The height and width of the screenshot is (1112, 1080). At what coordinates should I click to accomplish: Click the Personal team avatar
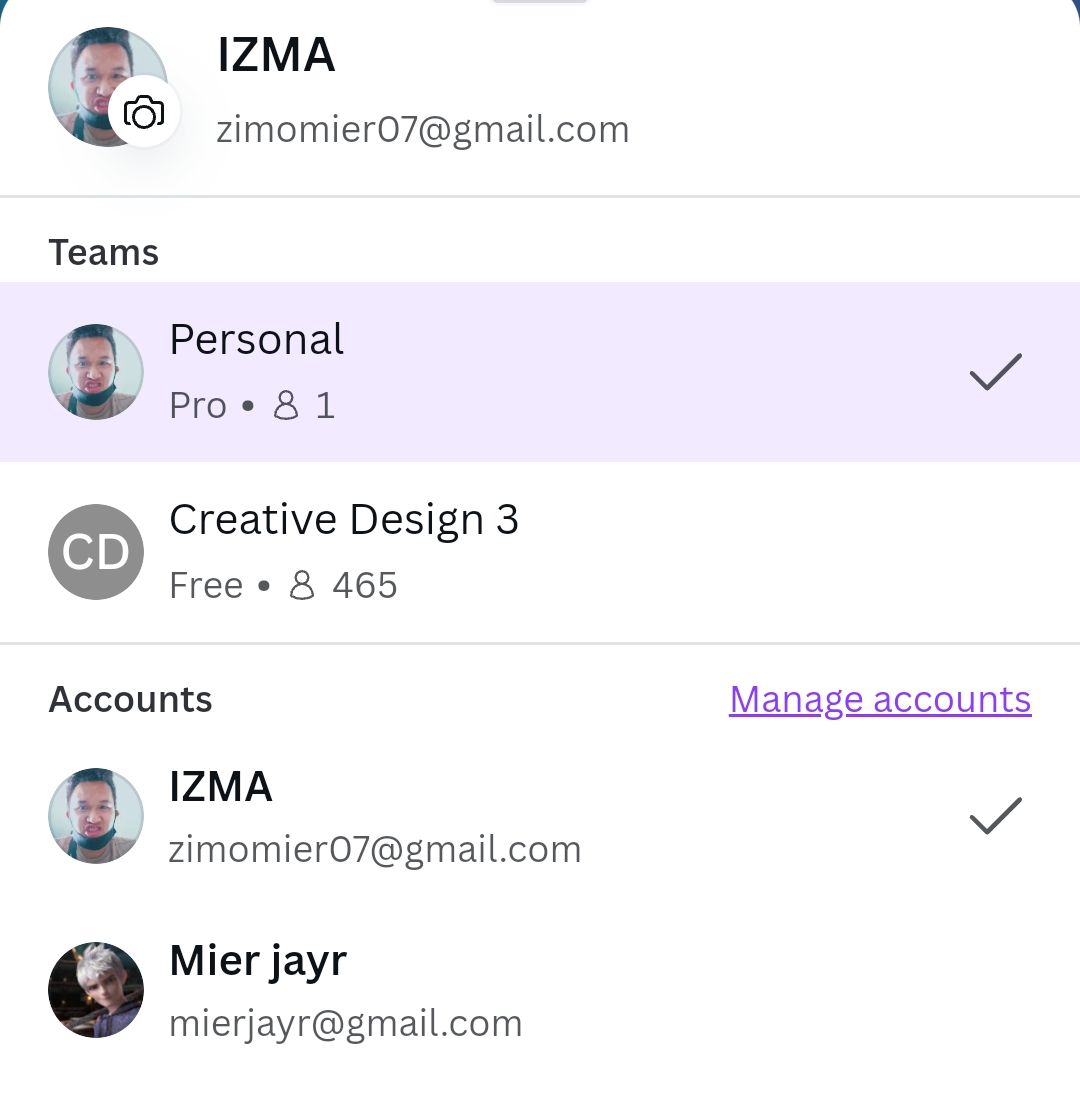tap(96, 372)
